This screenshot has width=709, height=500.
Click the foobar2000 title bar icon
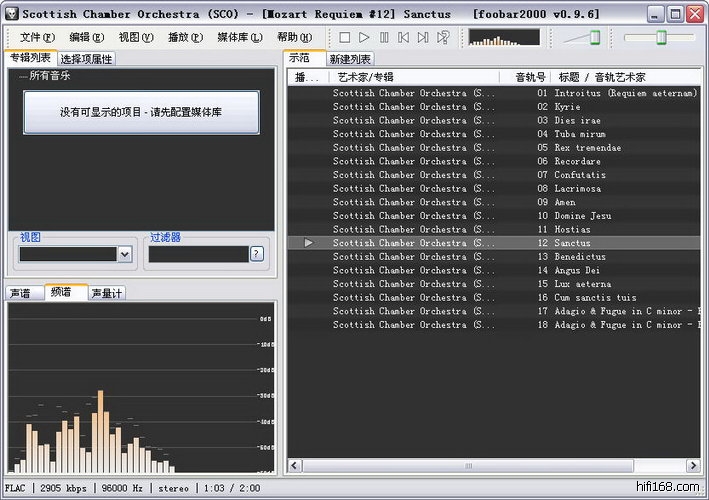click(x=11, y=14)
